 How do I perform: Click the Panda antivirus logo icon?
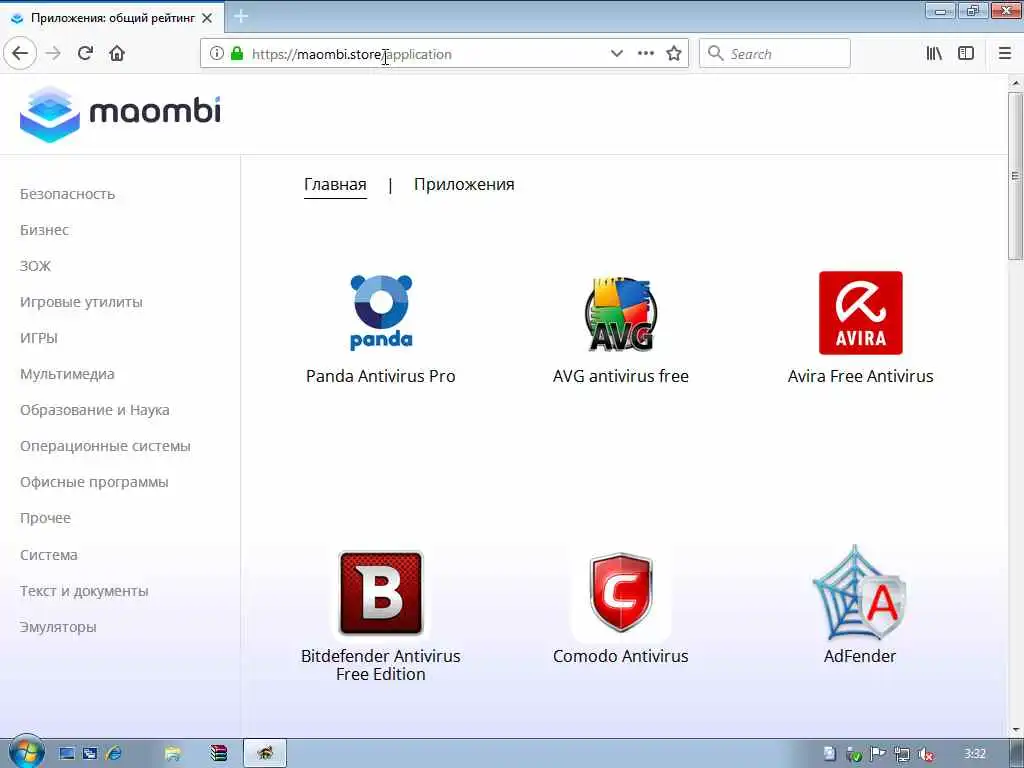381,312
